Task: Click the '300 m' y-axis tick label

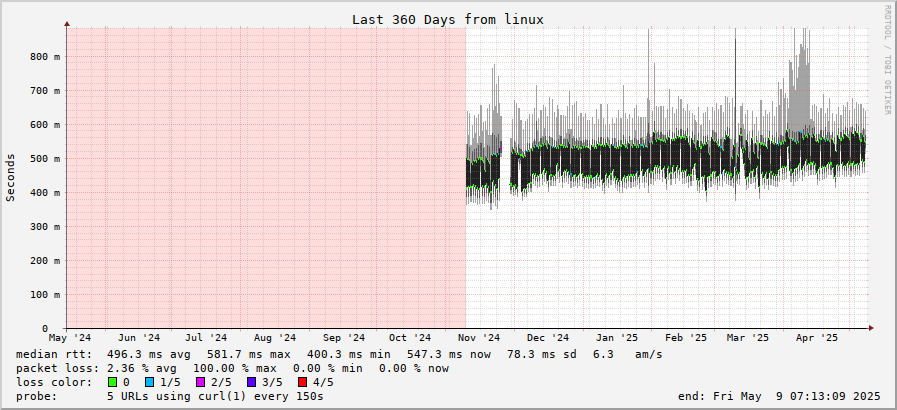Action: [45, 226]
